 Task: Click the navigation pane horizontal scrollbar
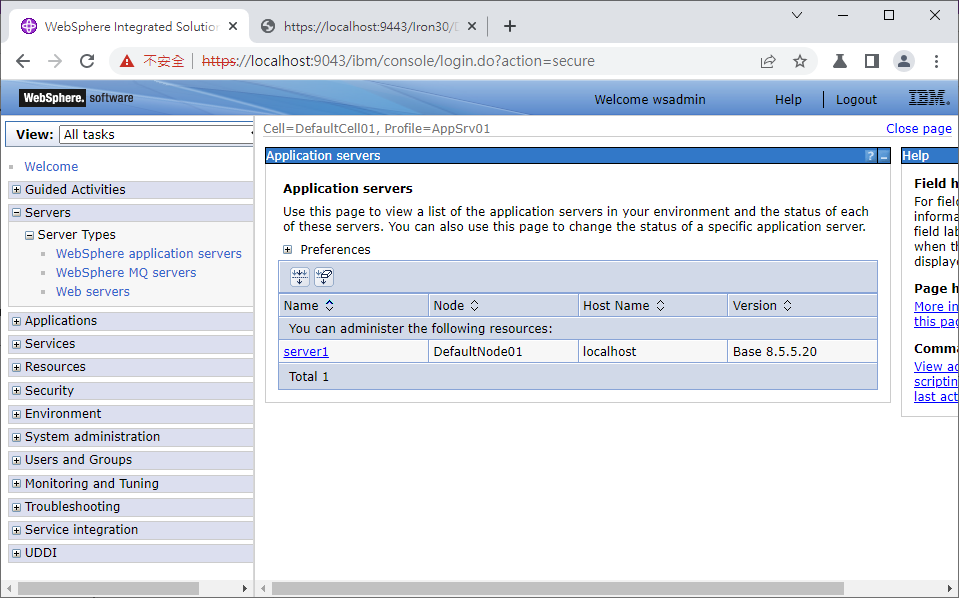click(108, 588)
